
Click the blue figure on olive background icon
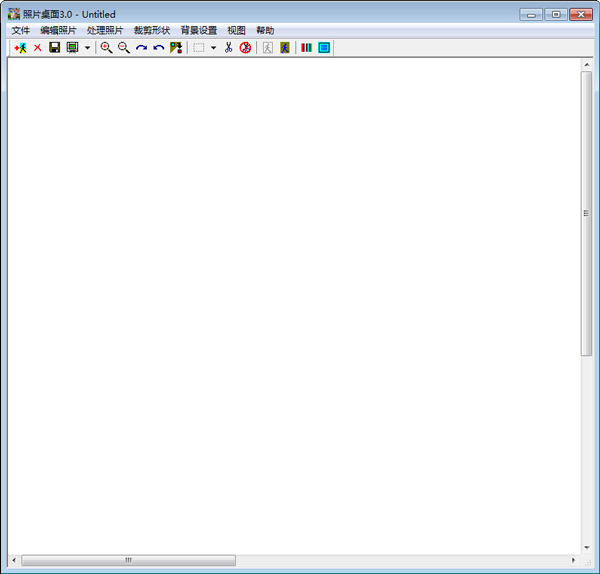click(285, 48)
